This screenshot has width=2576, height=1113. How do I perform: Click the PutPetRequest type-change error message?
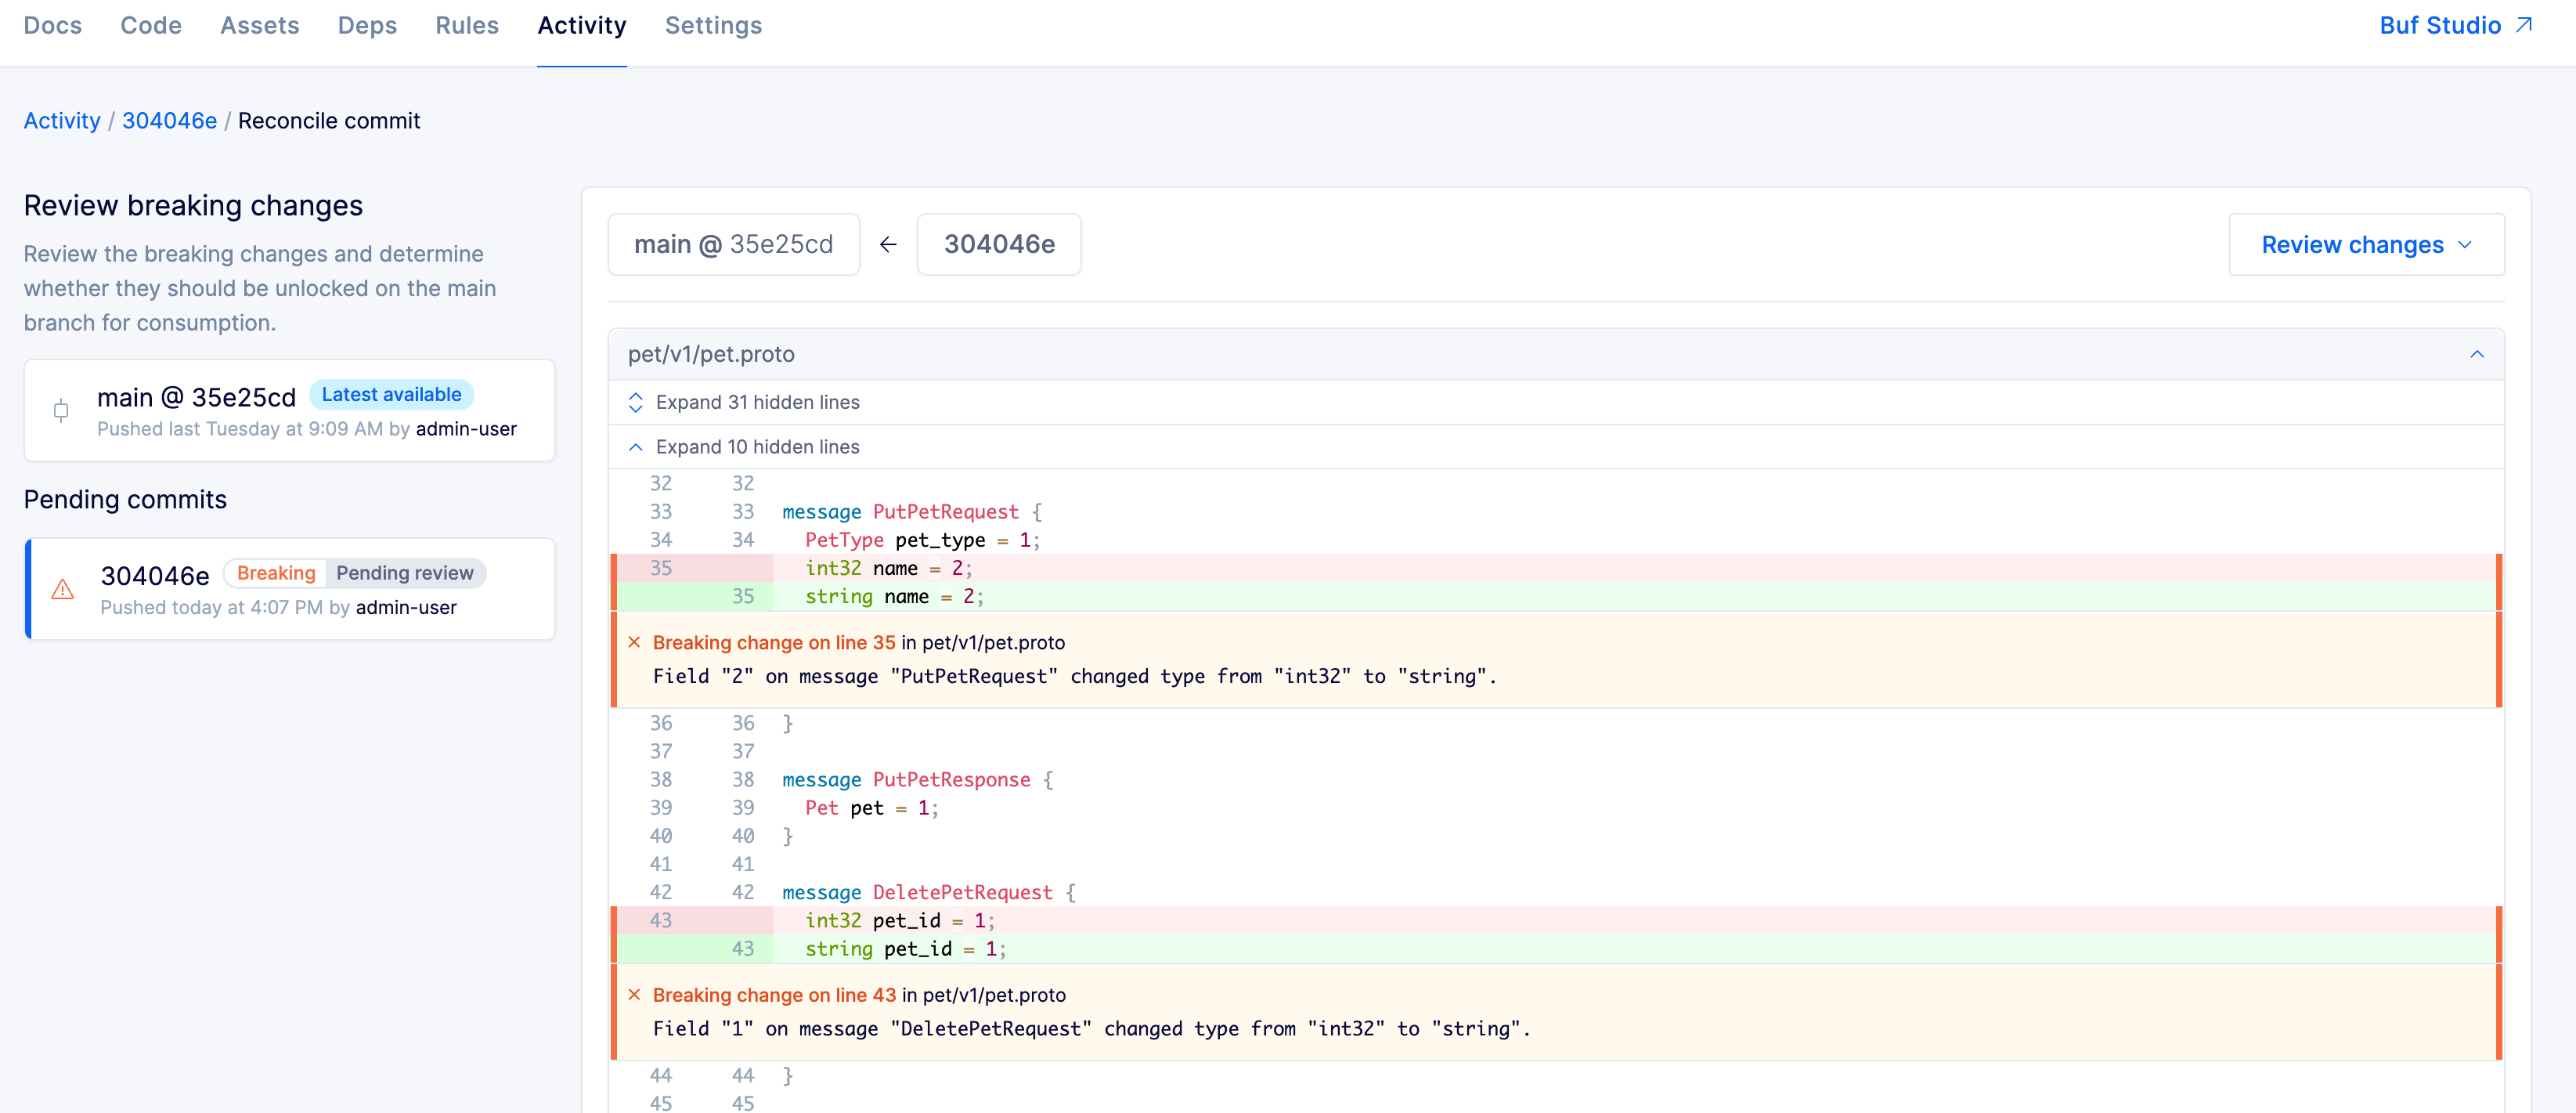point(1075,676)
